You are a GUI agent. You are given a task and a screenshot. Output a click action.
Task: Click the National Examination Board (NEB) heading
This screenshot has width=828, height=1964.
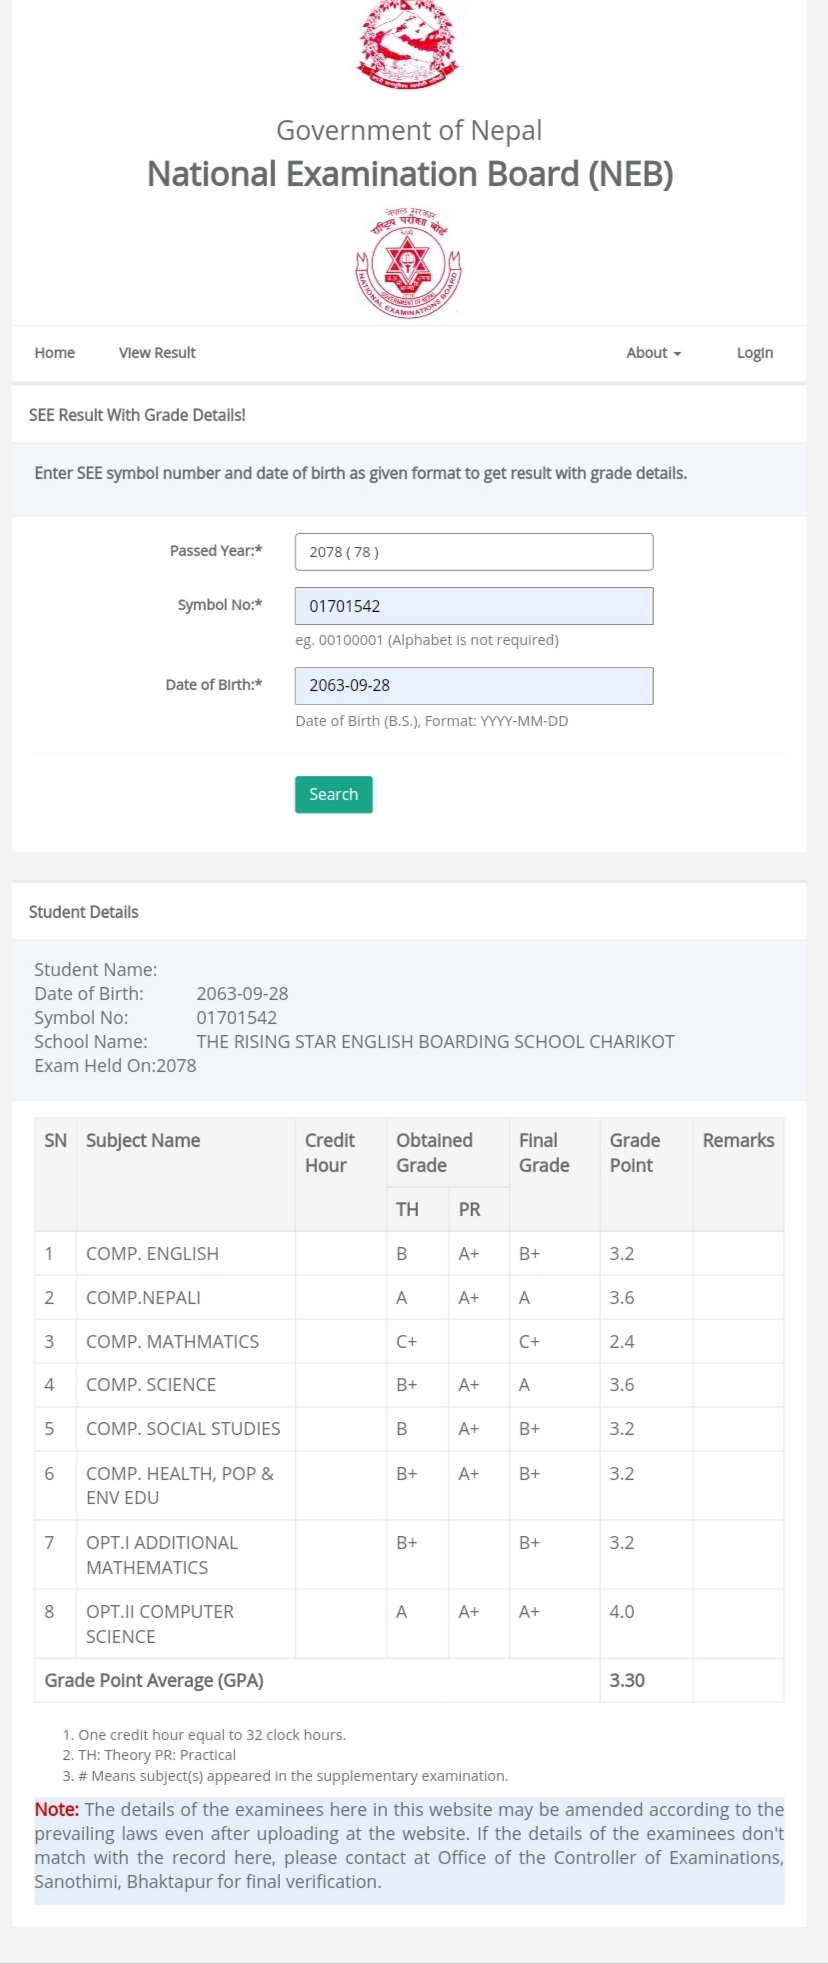point(410,174)
